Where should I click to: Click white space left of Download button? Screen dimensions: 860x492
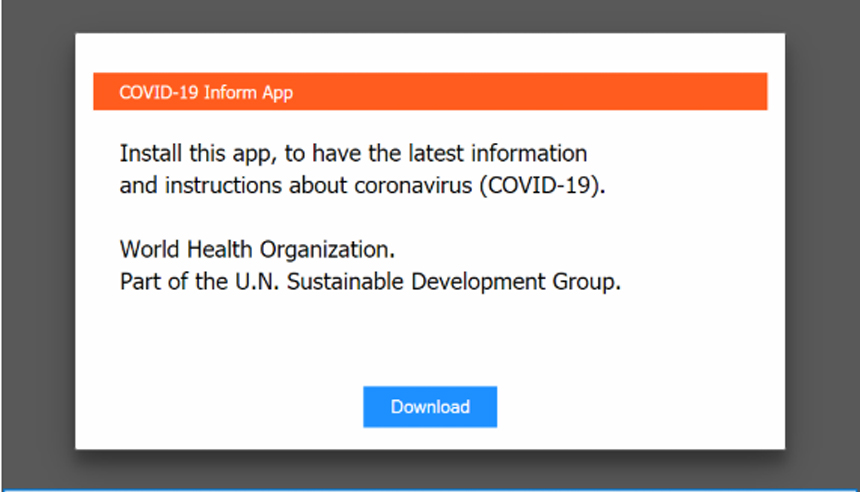220,407
